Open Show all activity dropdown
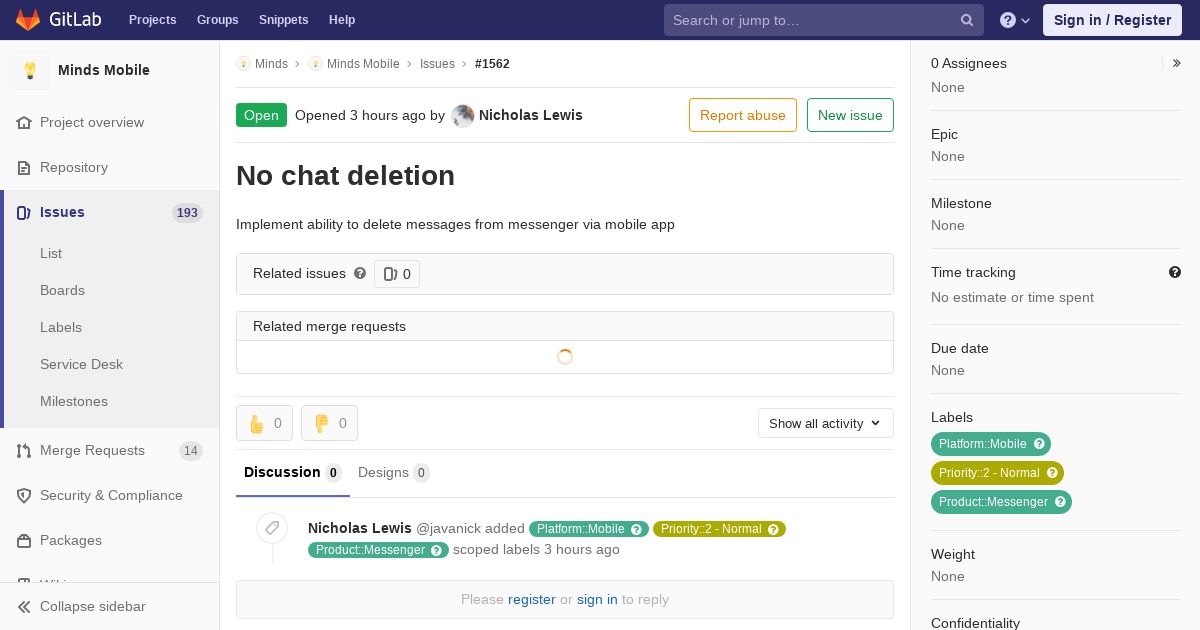Image resolution: width=1200 pixels, height=630 pixels. click(826, 423)
